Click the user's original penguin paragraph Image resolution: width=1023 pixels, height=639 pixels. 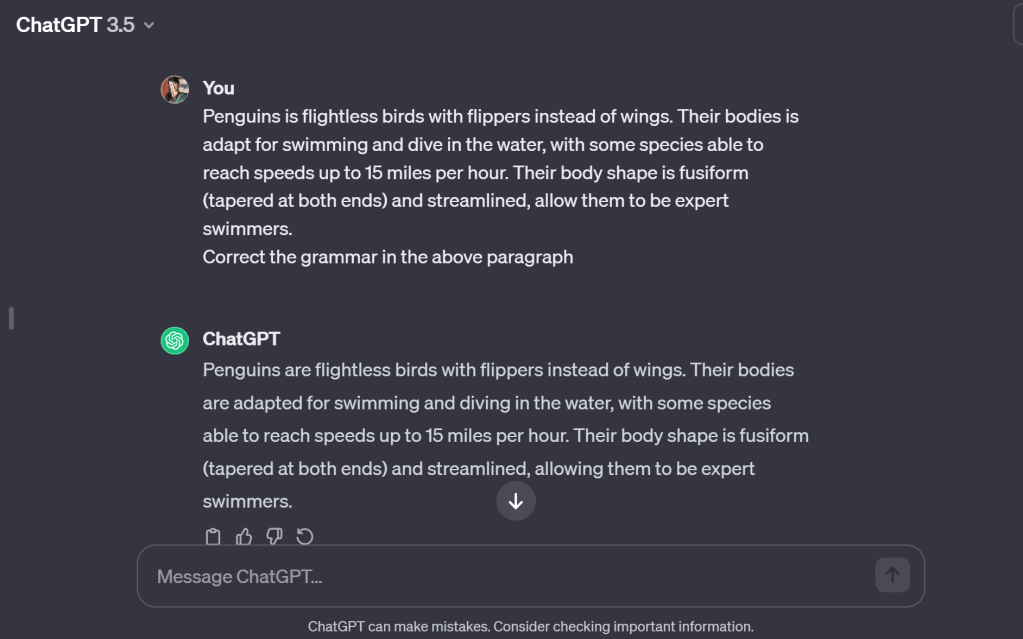click(x=500, y=172)
